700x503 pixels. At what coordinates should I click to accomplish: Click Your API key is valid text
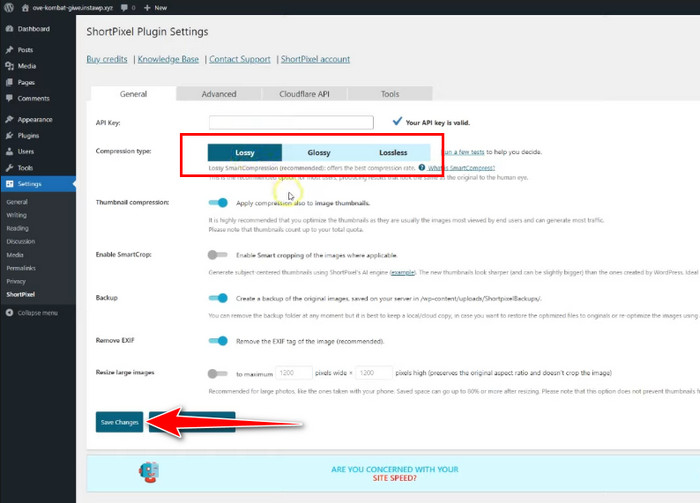coord(438,122)
